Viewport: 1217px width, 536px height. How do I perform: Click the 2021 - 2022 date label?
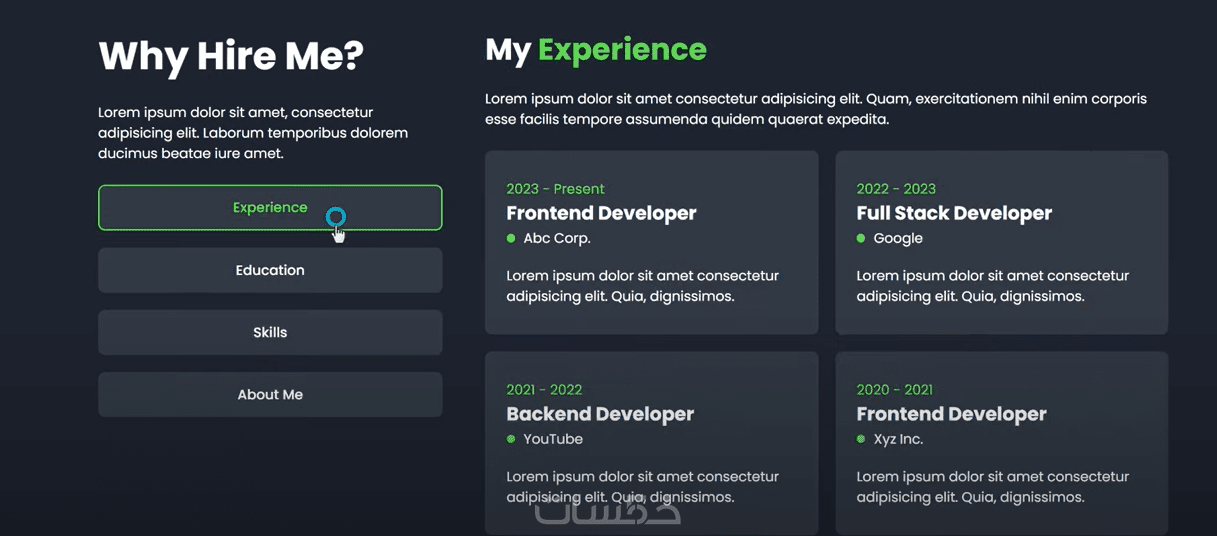point(544,390)
